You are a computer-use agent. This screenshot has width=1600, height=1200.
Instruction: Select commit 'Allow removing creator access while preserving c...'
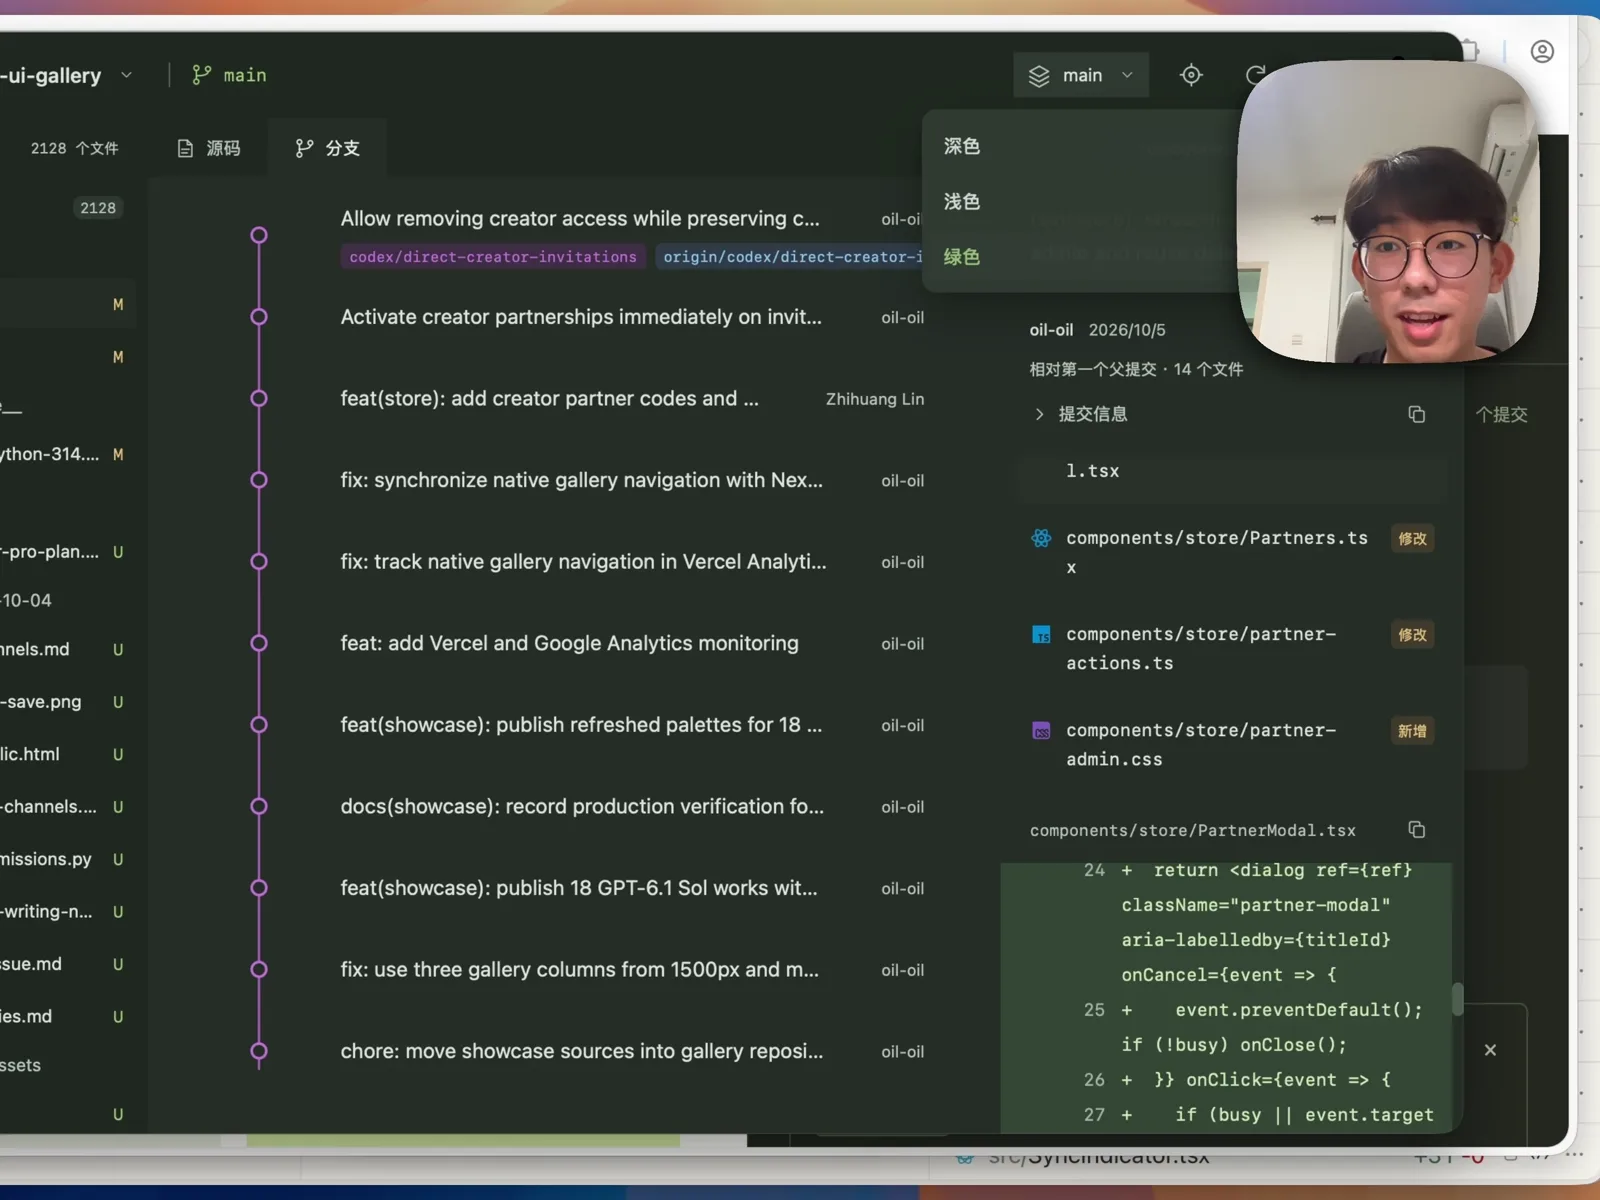coord(580,219)
